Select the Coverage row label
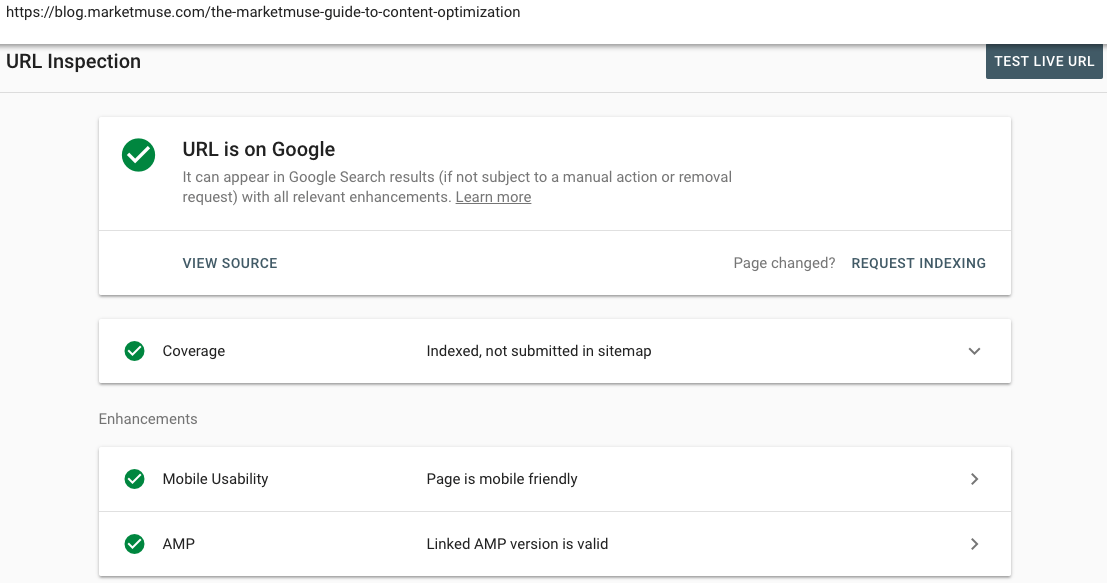Image resolution: width=1107 pixels, height=583 pixels. pos(194,351)
